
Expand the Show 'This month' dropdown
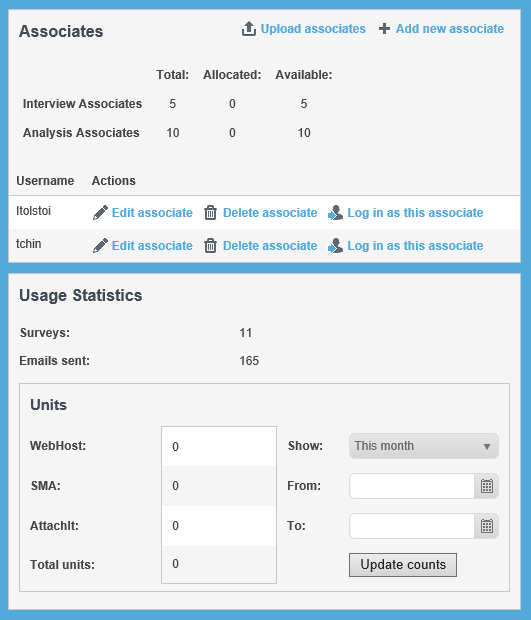tap(423, 446)
